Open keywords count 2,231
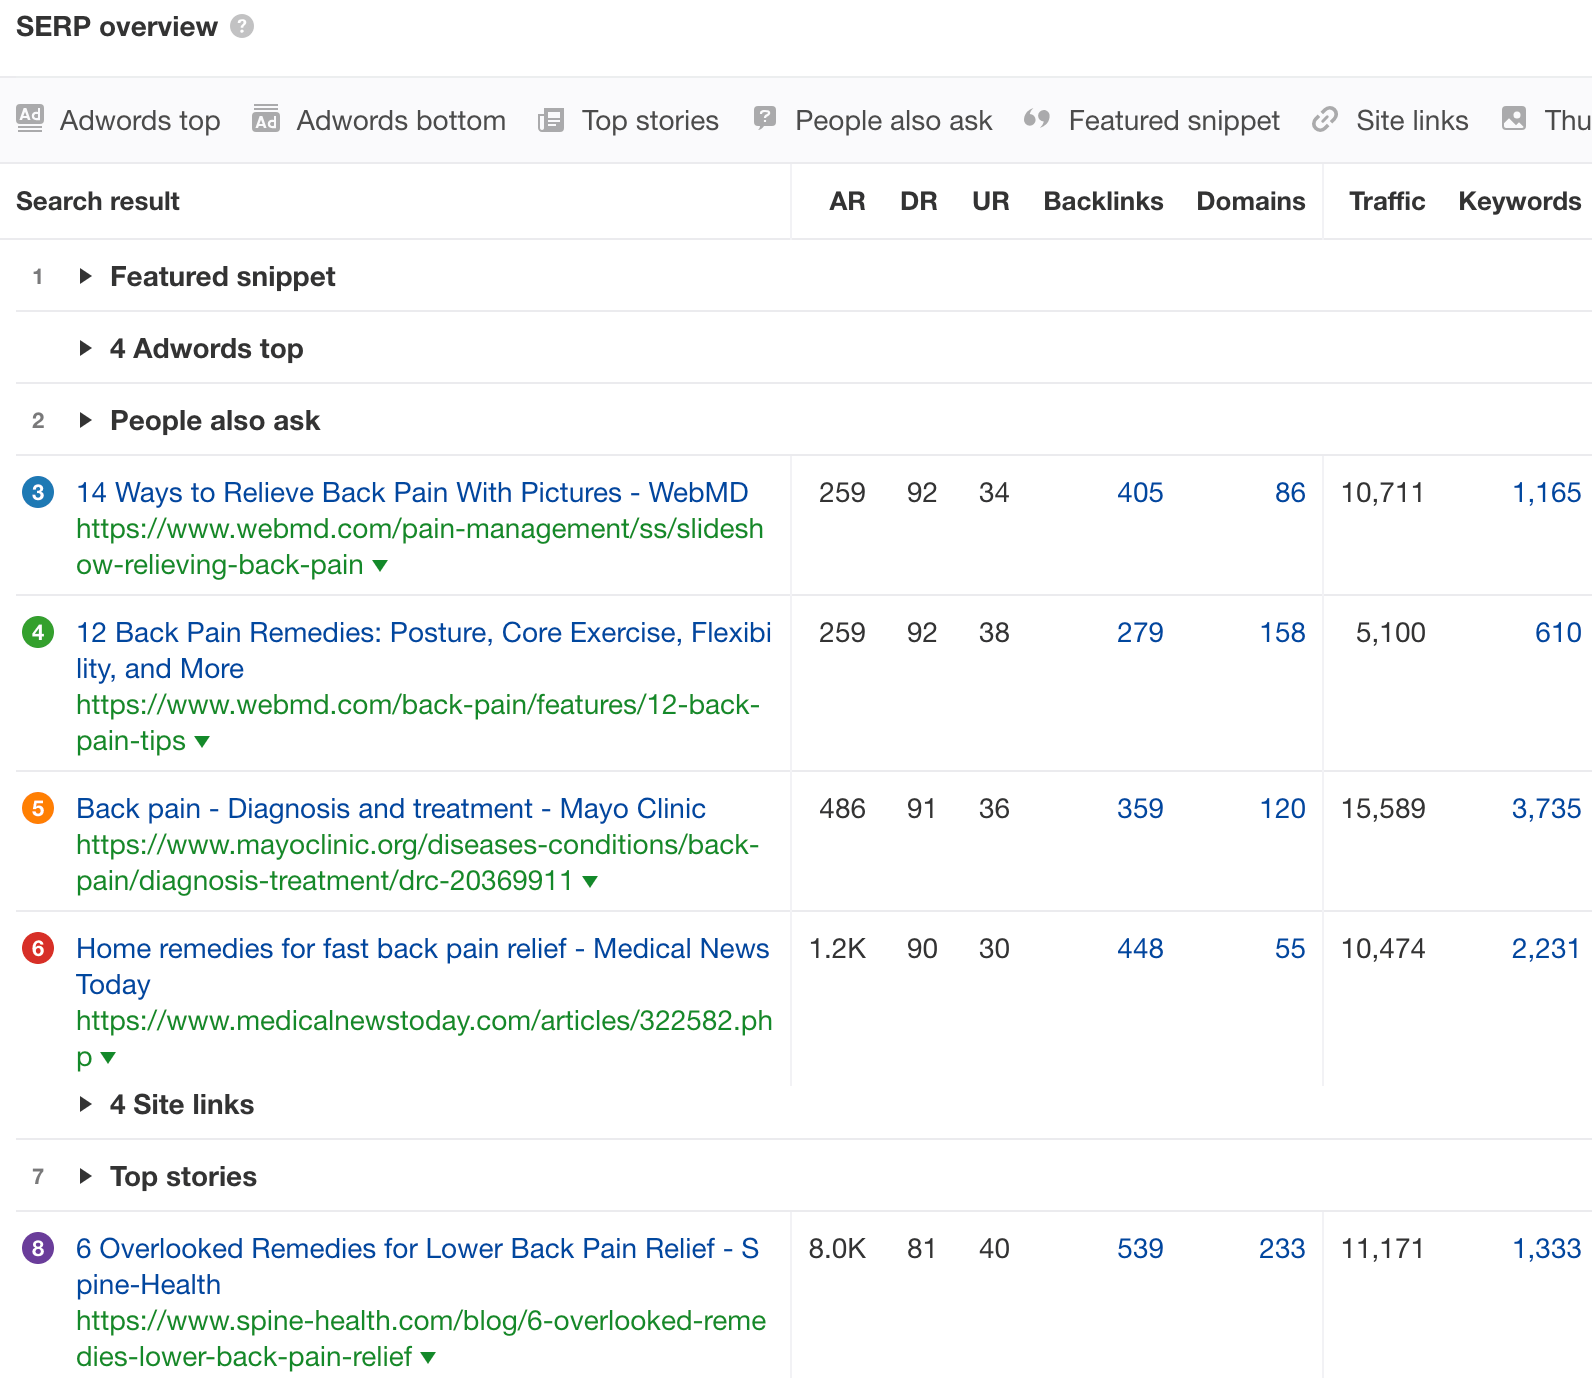 1546,948
